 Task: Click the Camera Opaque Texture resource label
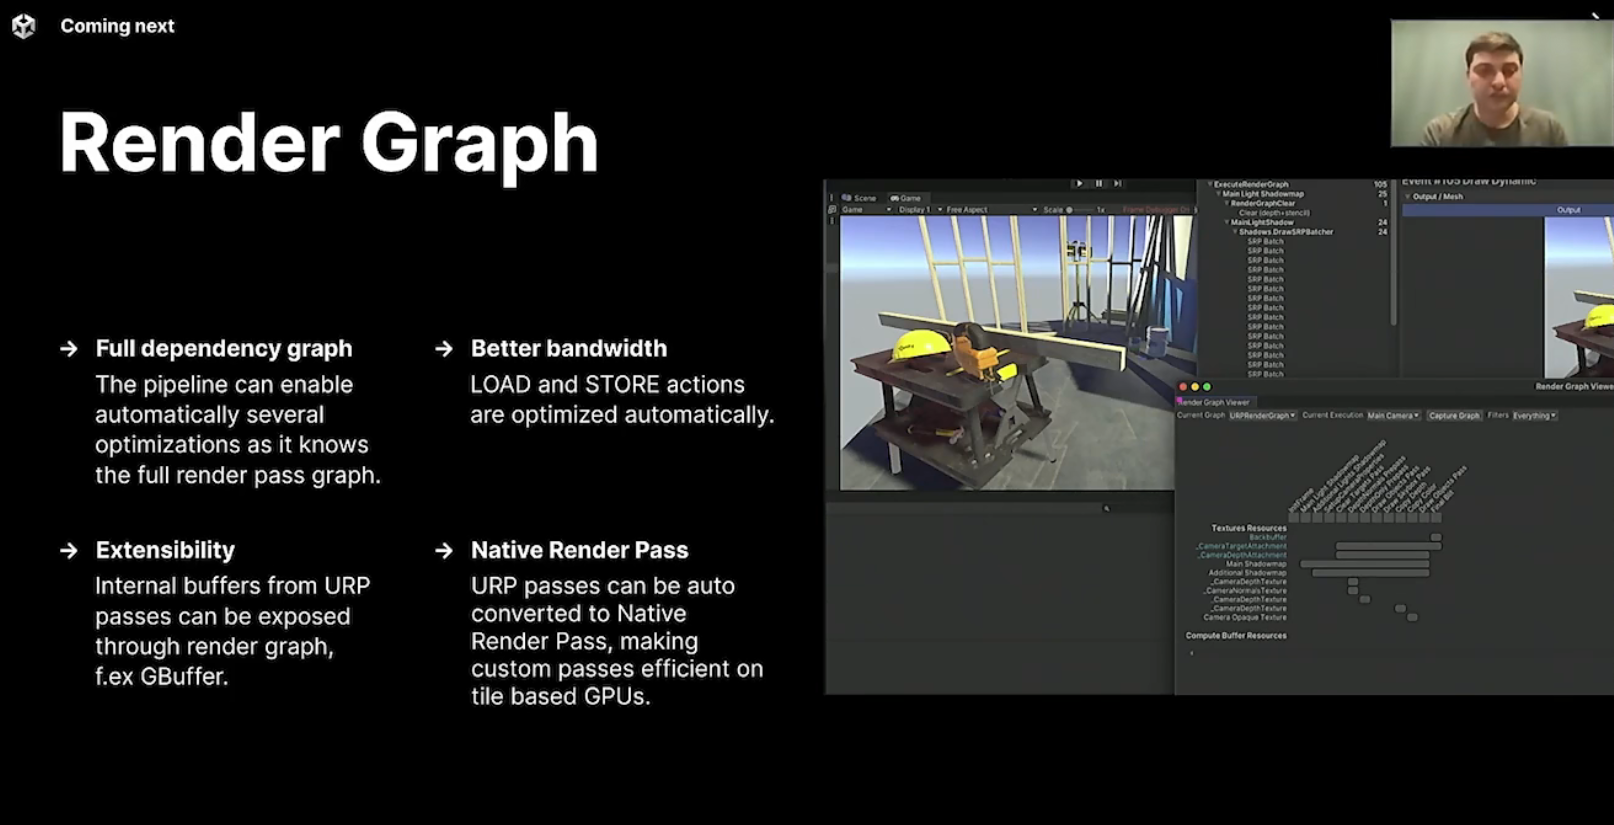click(x=1244, y=617)
